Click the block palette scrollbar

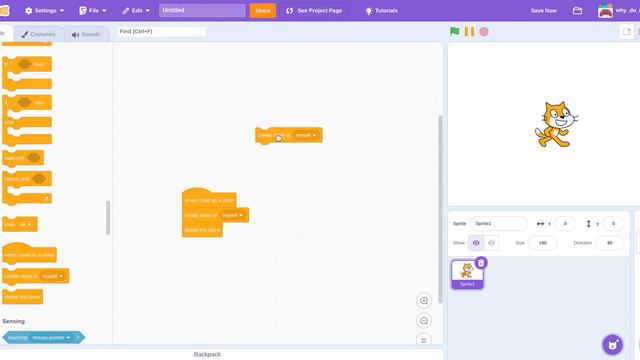108,218
